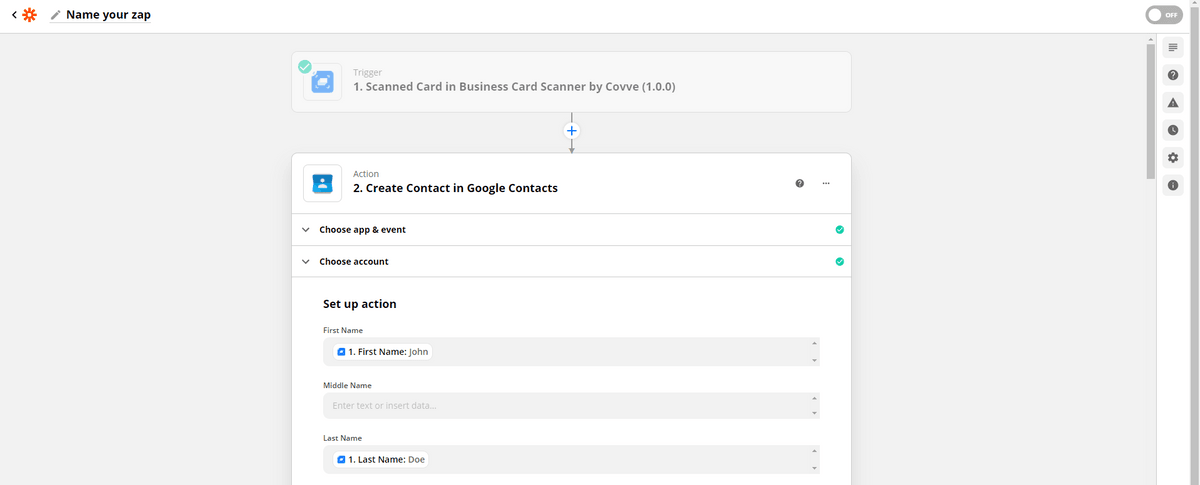Click help icon in action step header
Screen dimensions: 1200x485
(x=799, y=183)
